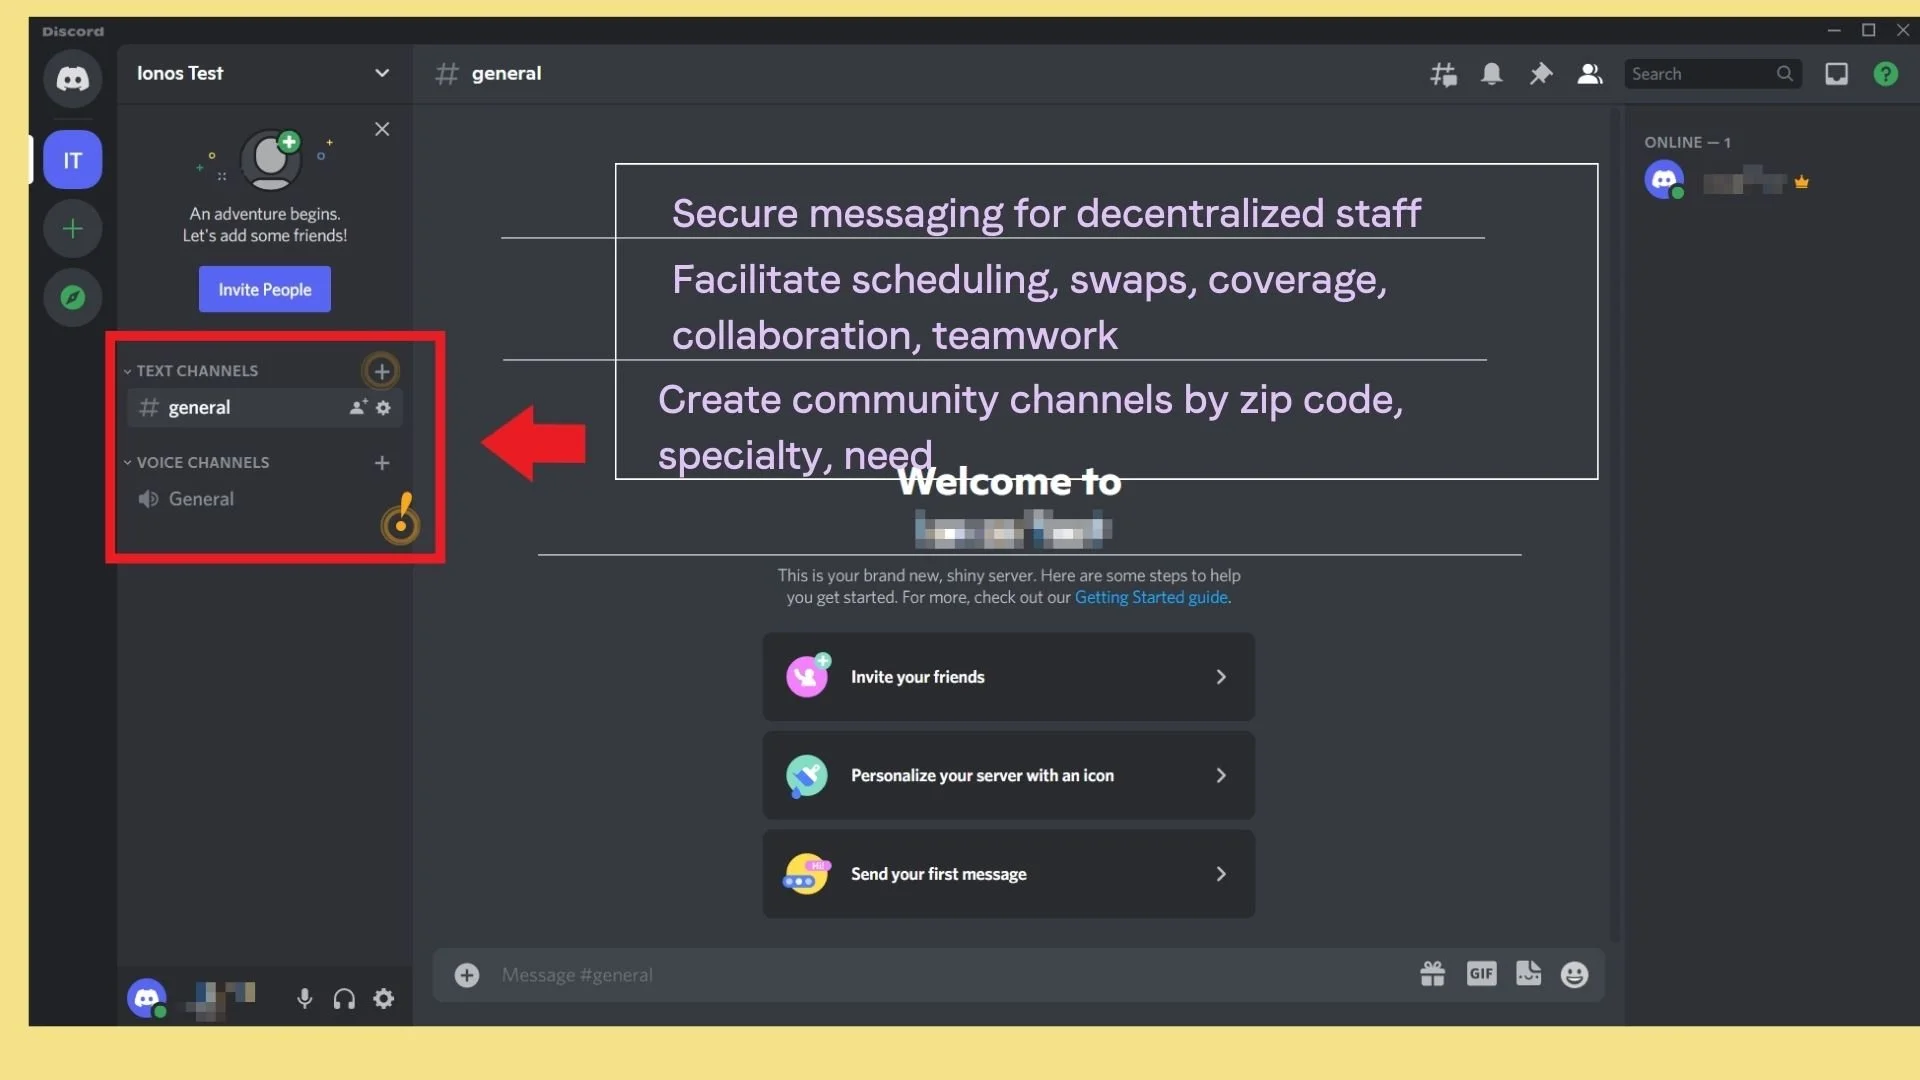This screenshot has height=1080, width=1920.
Task: Open the Getting Started guide link
Action: pyautogui.click(x=1151, y=597)
